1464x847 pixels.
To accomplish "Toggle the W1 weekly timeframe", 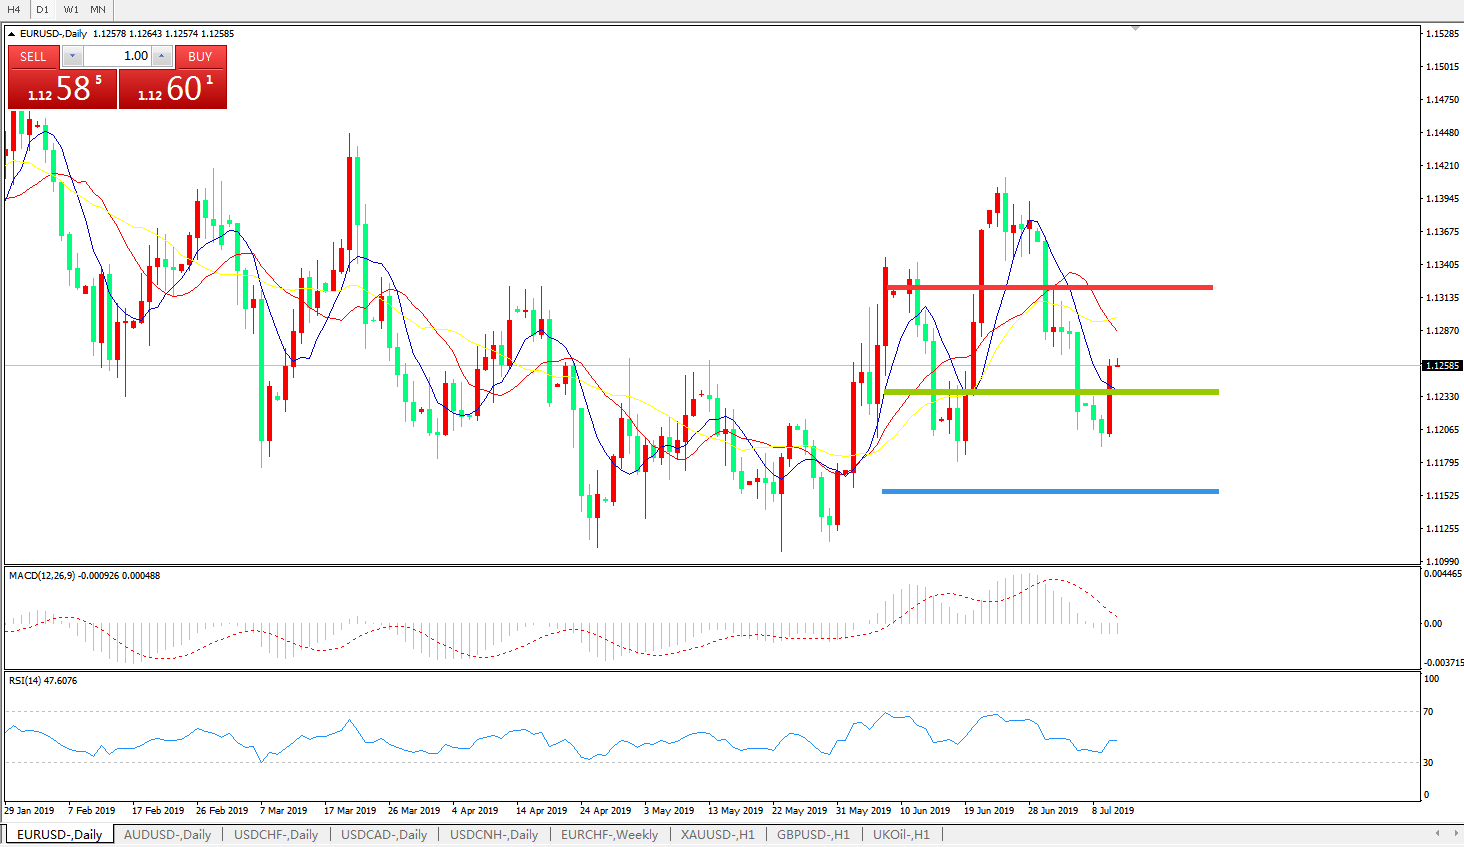I will click(x=71, y=9).
